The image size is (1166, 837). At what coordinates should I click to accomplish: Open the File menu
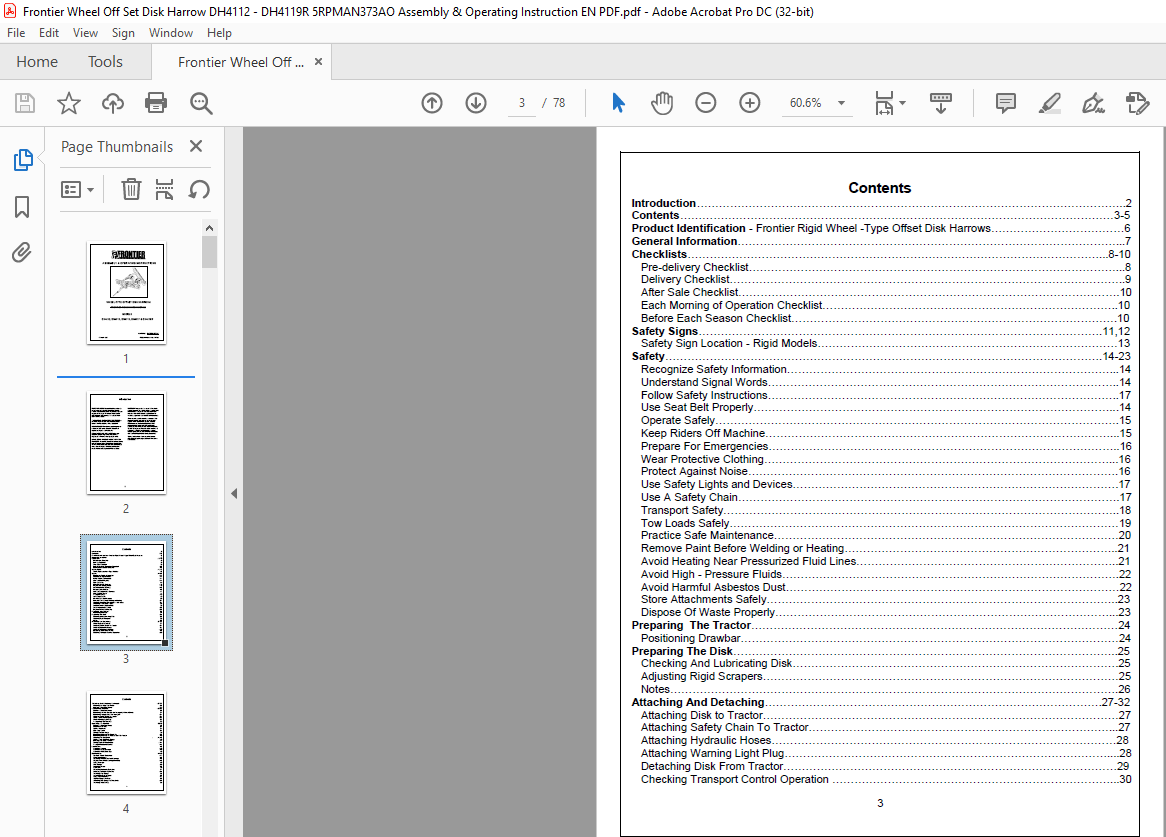point(16,33)
